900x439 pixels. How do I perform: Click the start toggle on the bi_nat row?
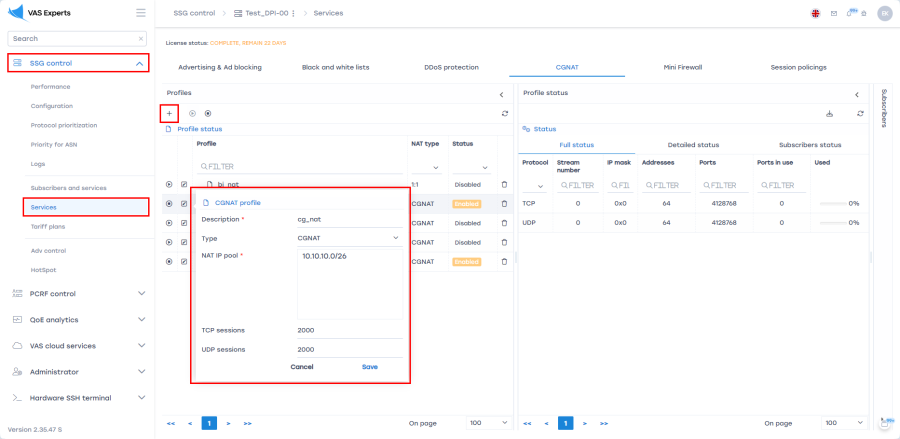(x=169, y=184)
